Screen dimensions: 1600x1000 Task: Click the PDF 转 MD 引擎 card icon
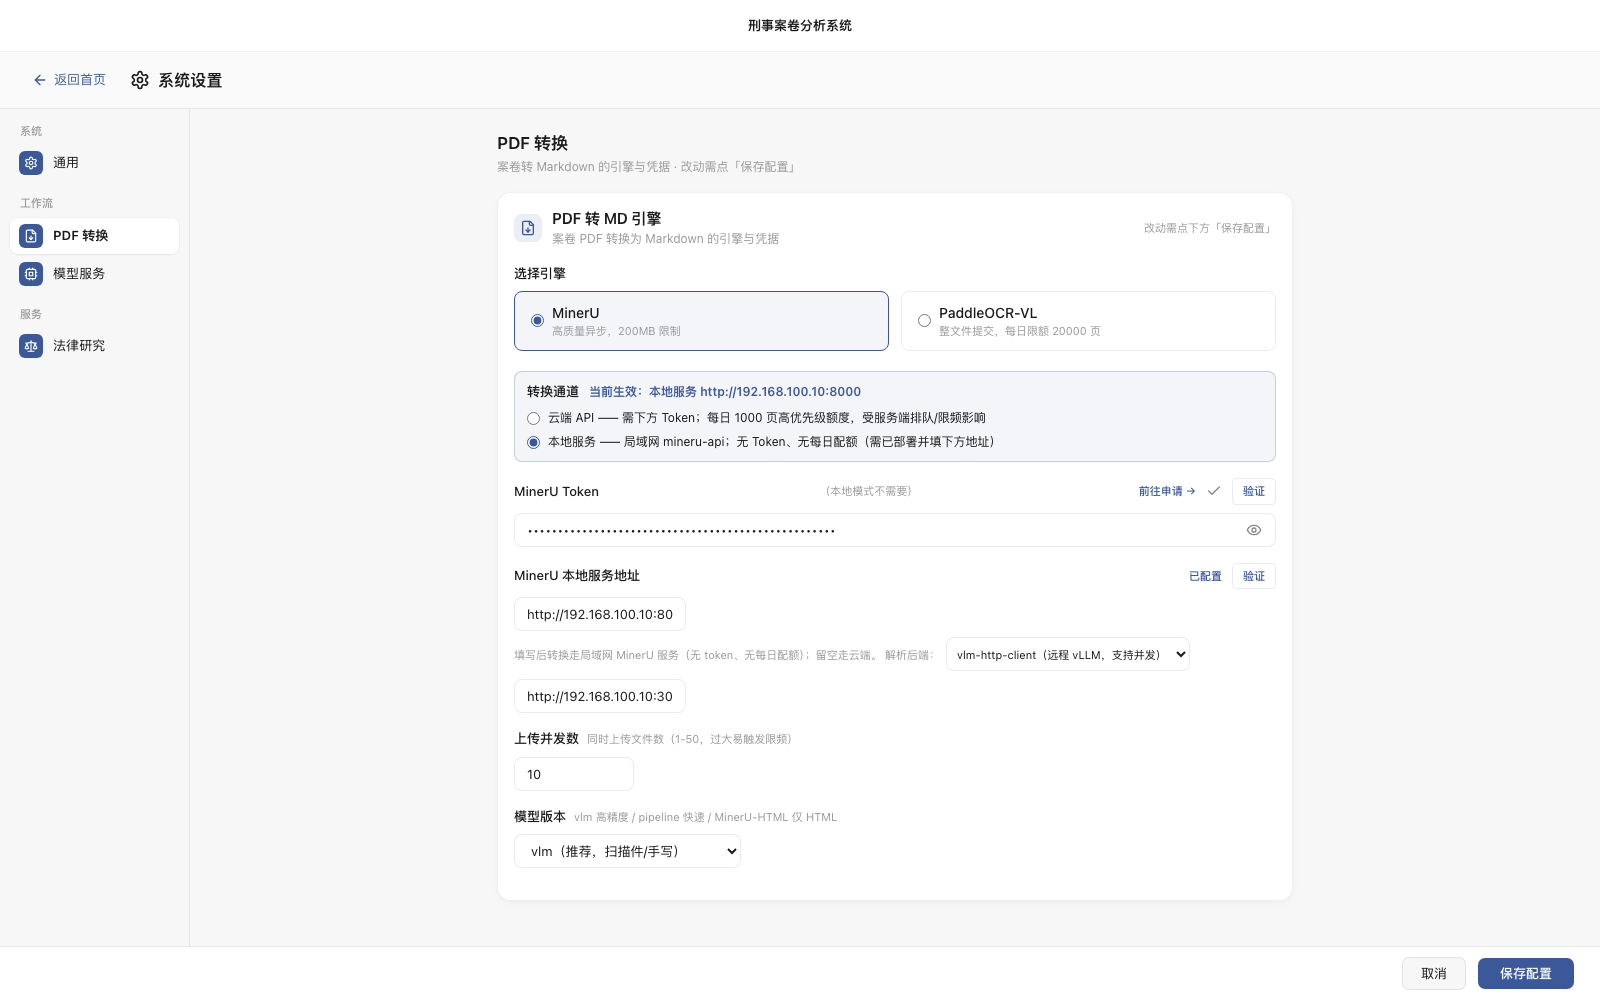(528, 228)
